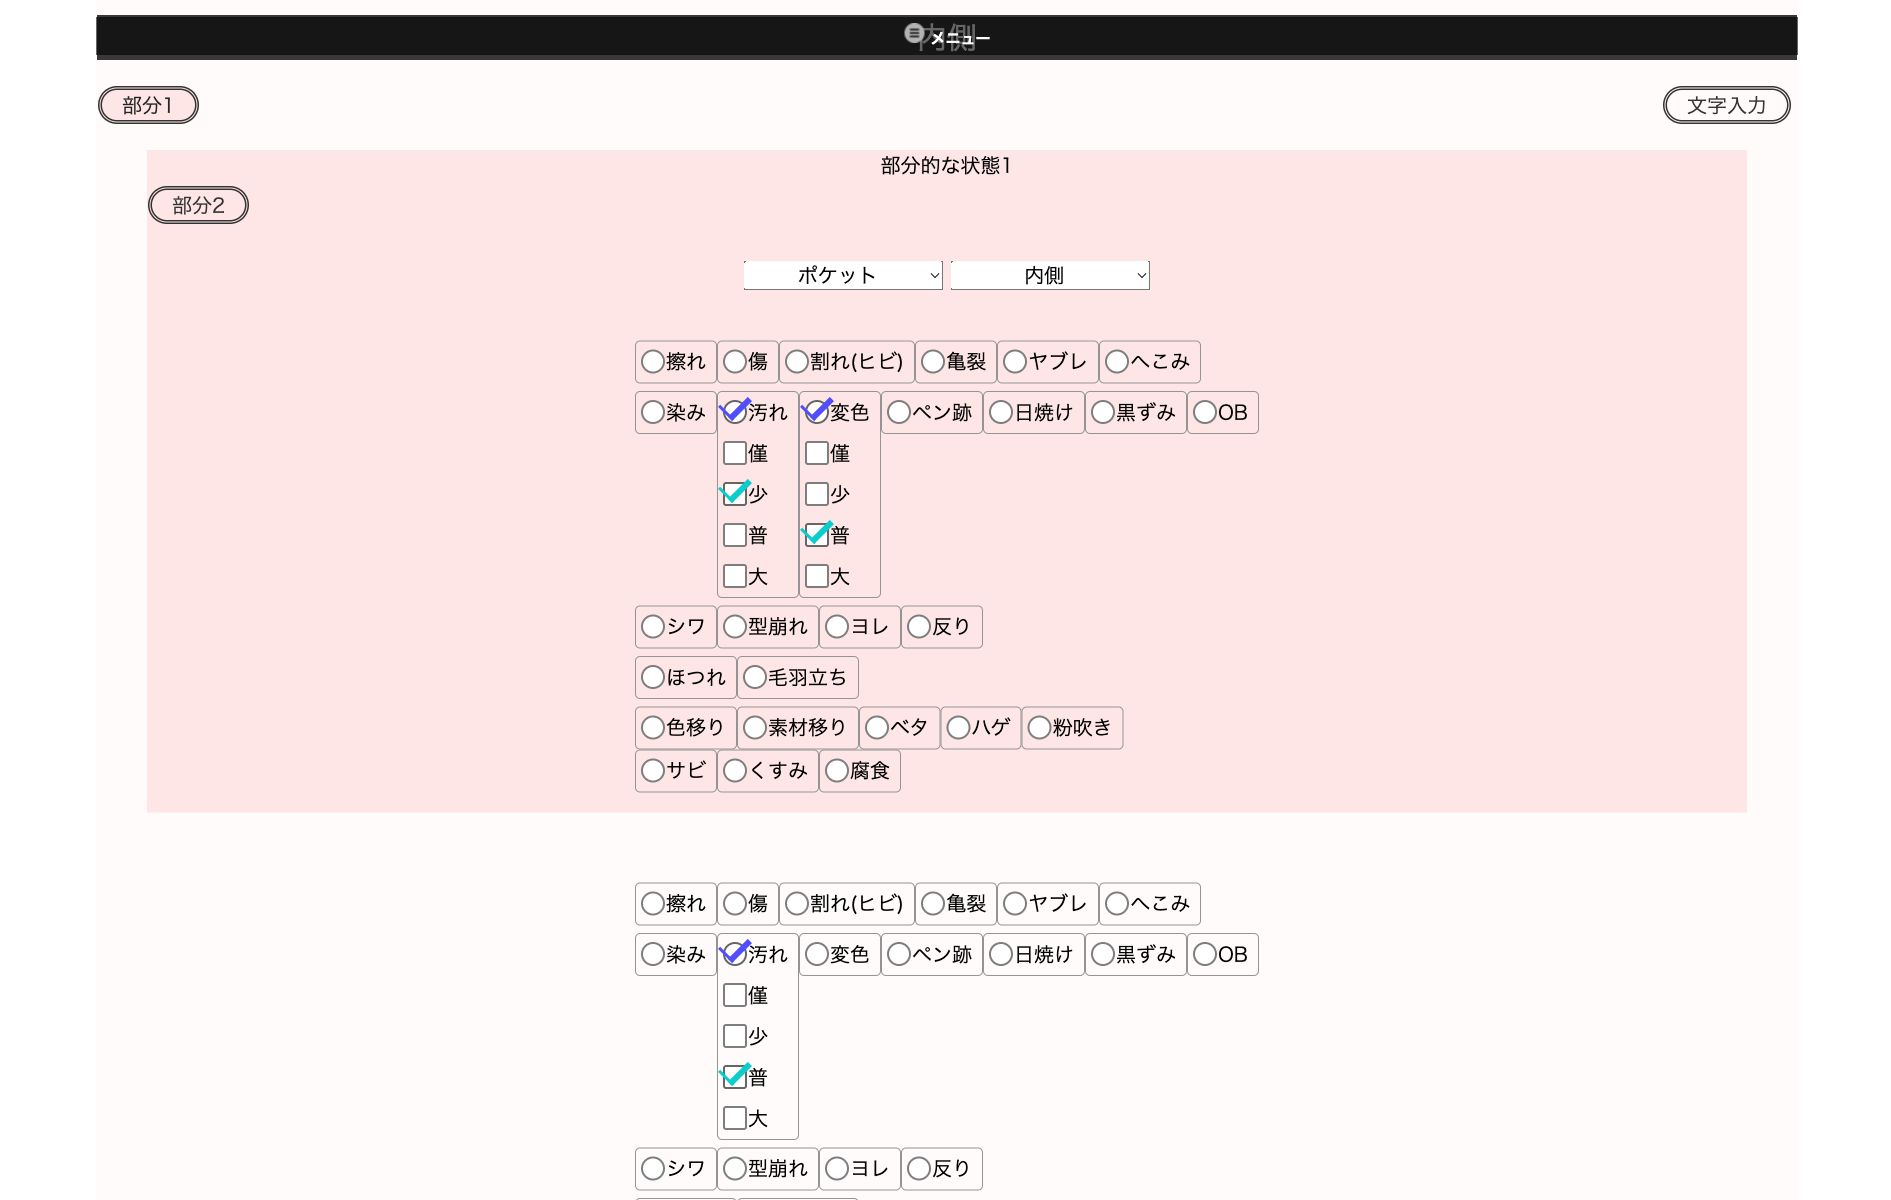Expand the ポケット dropdown
The height and width of the screenshot is (1200, 1891).
842,275
